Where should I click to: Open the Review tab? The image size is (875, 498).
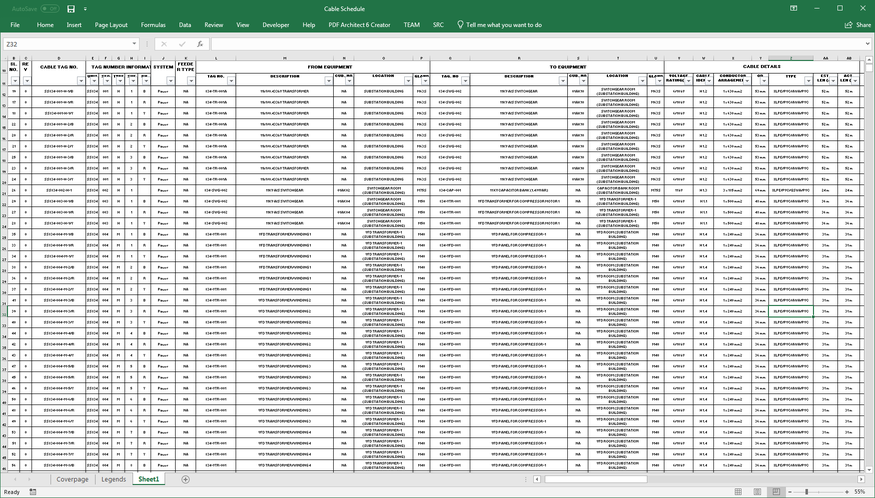point(214,25)
